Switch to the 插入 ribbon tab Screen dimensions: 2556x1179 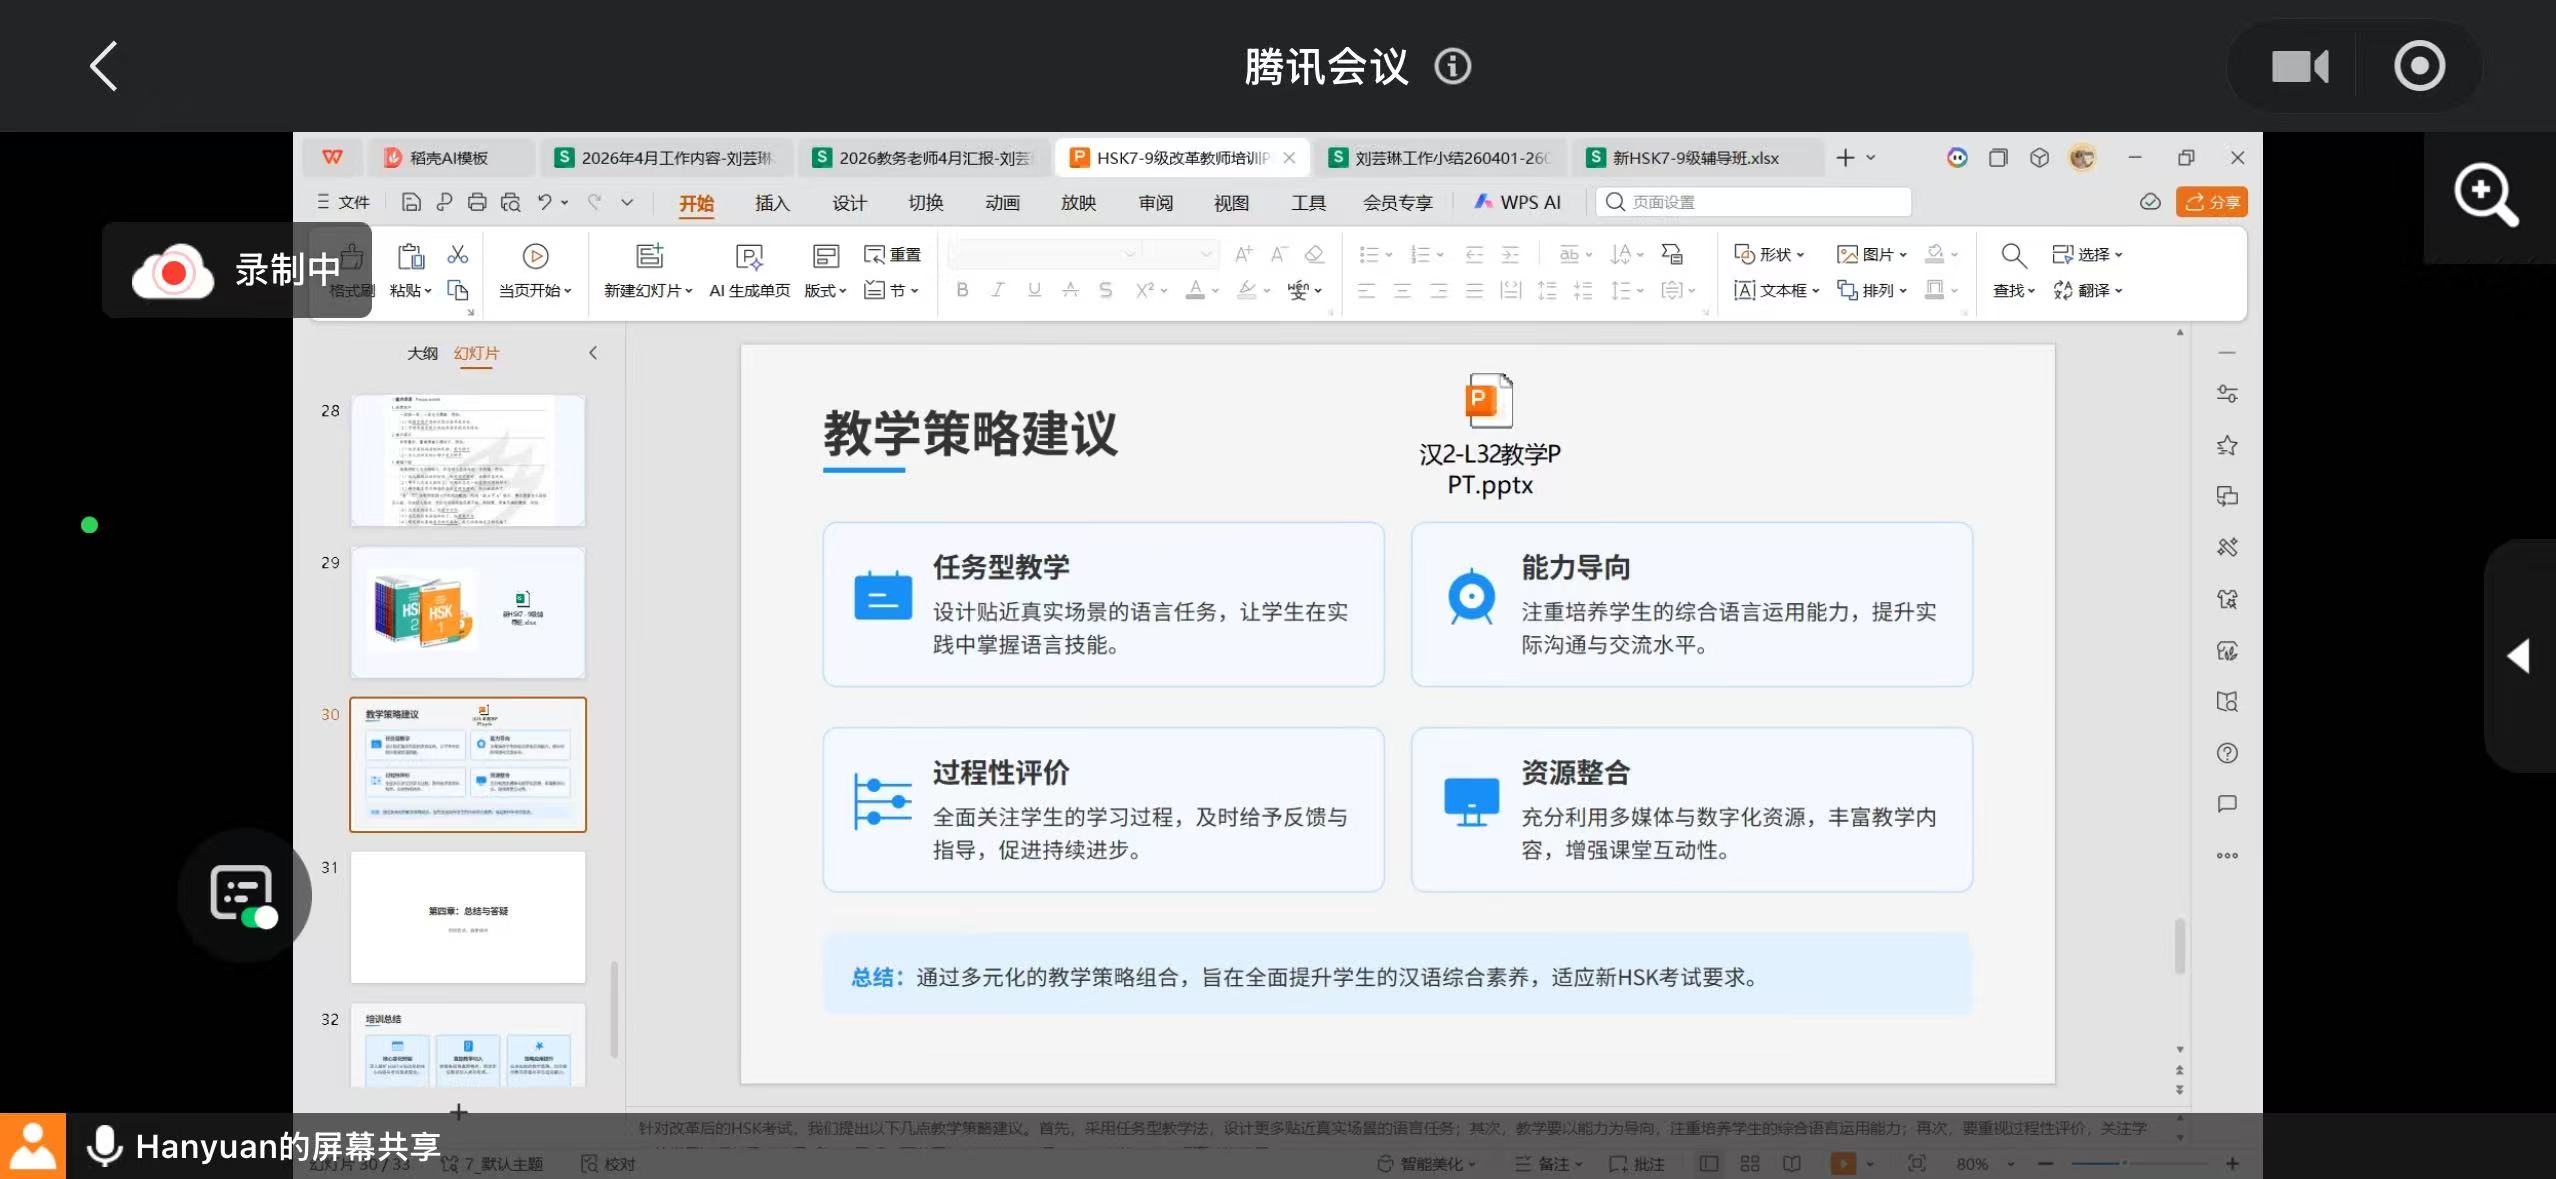771,203
